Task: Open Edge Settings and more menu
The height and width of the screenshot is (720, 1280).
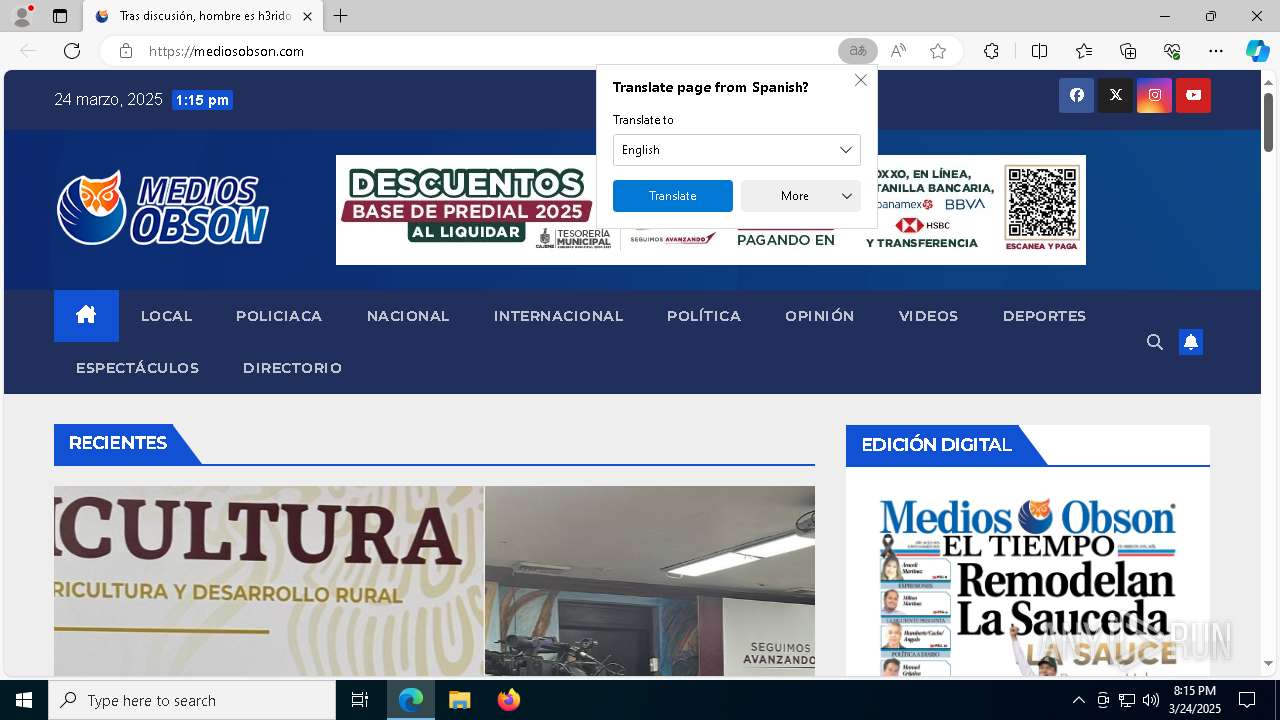Action: (1216, 51)
